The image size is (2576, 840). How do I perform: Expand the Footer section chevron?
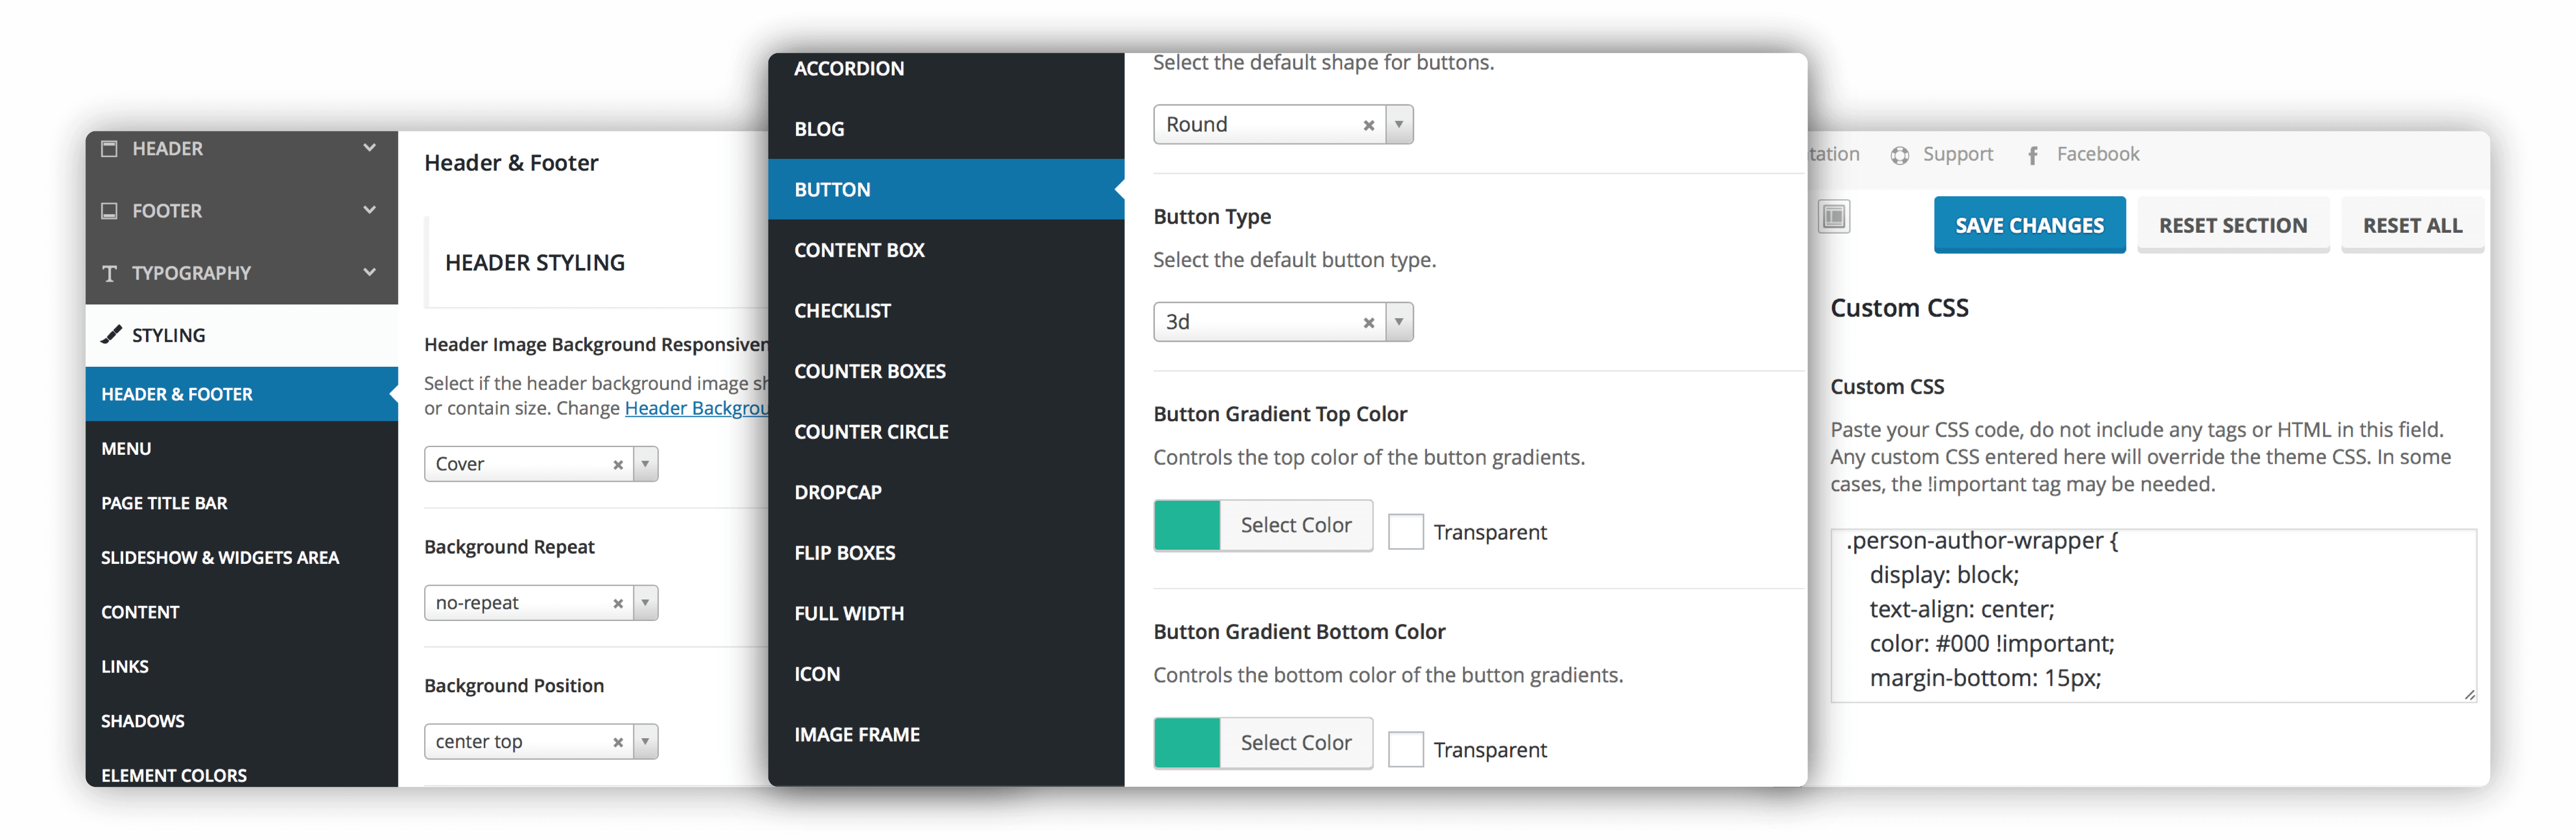(x=370, y=210)
